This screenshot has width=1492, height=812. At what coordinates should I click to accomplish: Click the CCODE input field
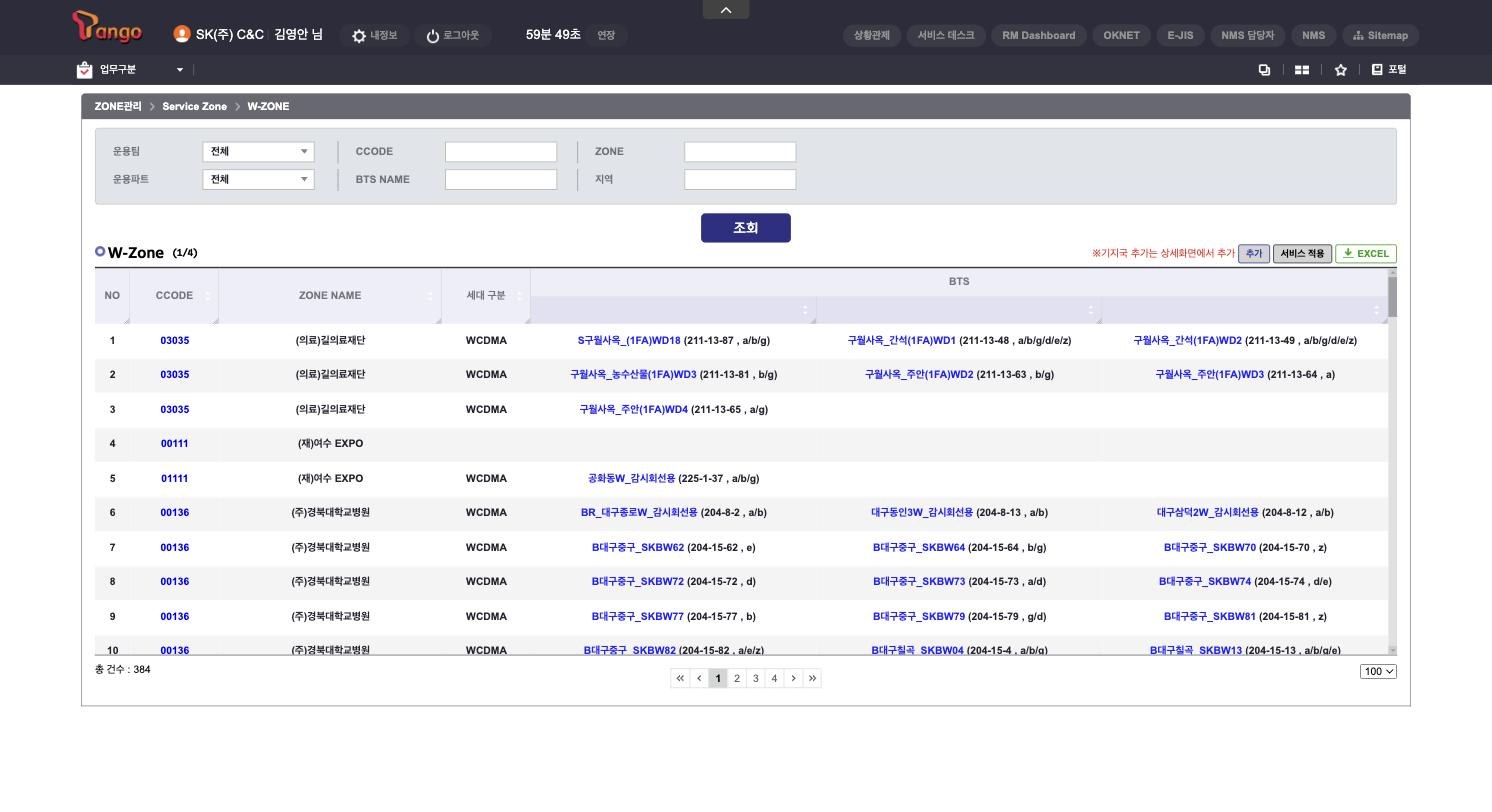tap(501, 152)
